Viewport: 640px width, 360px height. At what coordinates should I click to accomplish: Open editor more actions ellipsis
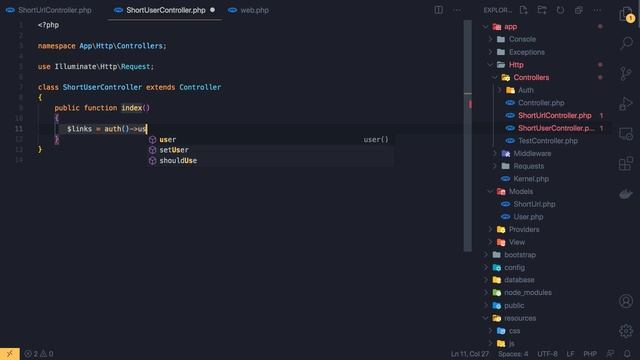pyautogui.click(x=457, y=10)
